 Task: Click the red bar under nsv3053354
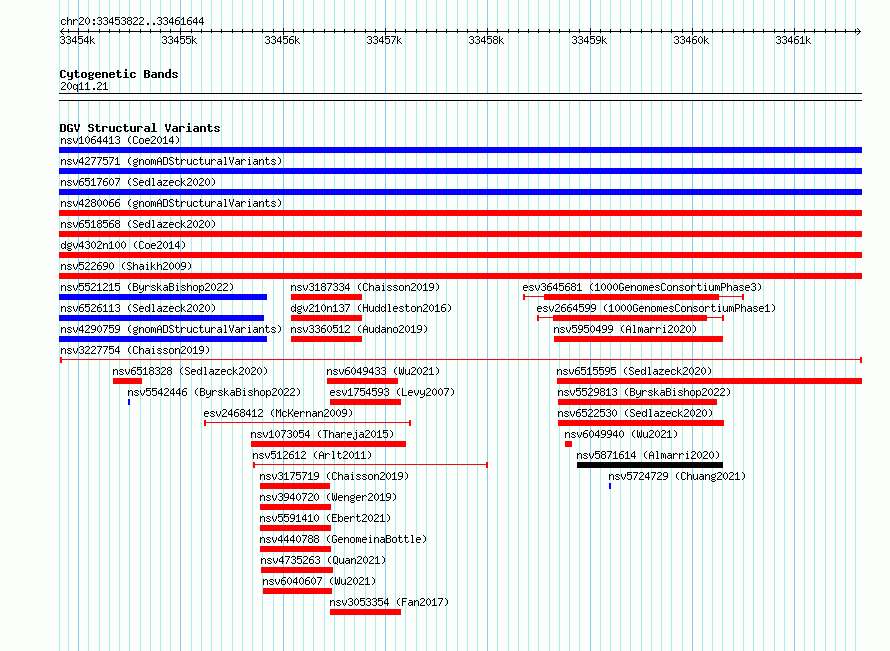pyautogui.click(x=366, y=612)
